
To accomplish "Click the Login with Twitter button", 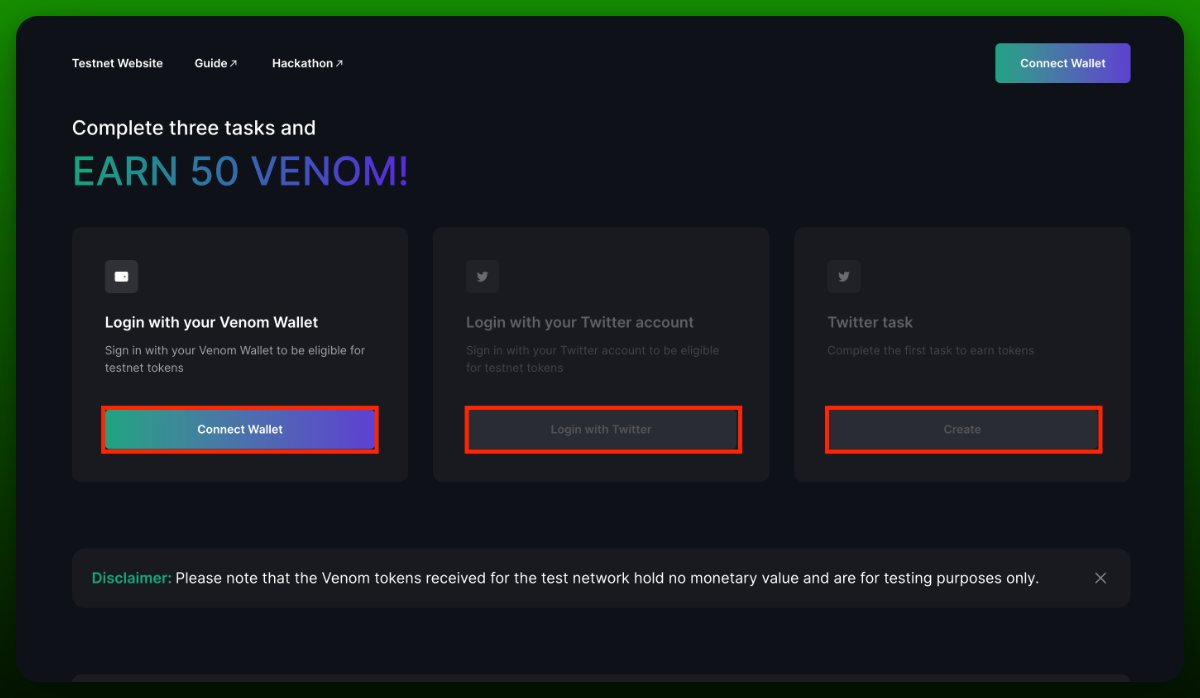I will [x=601, y=429].
